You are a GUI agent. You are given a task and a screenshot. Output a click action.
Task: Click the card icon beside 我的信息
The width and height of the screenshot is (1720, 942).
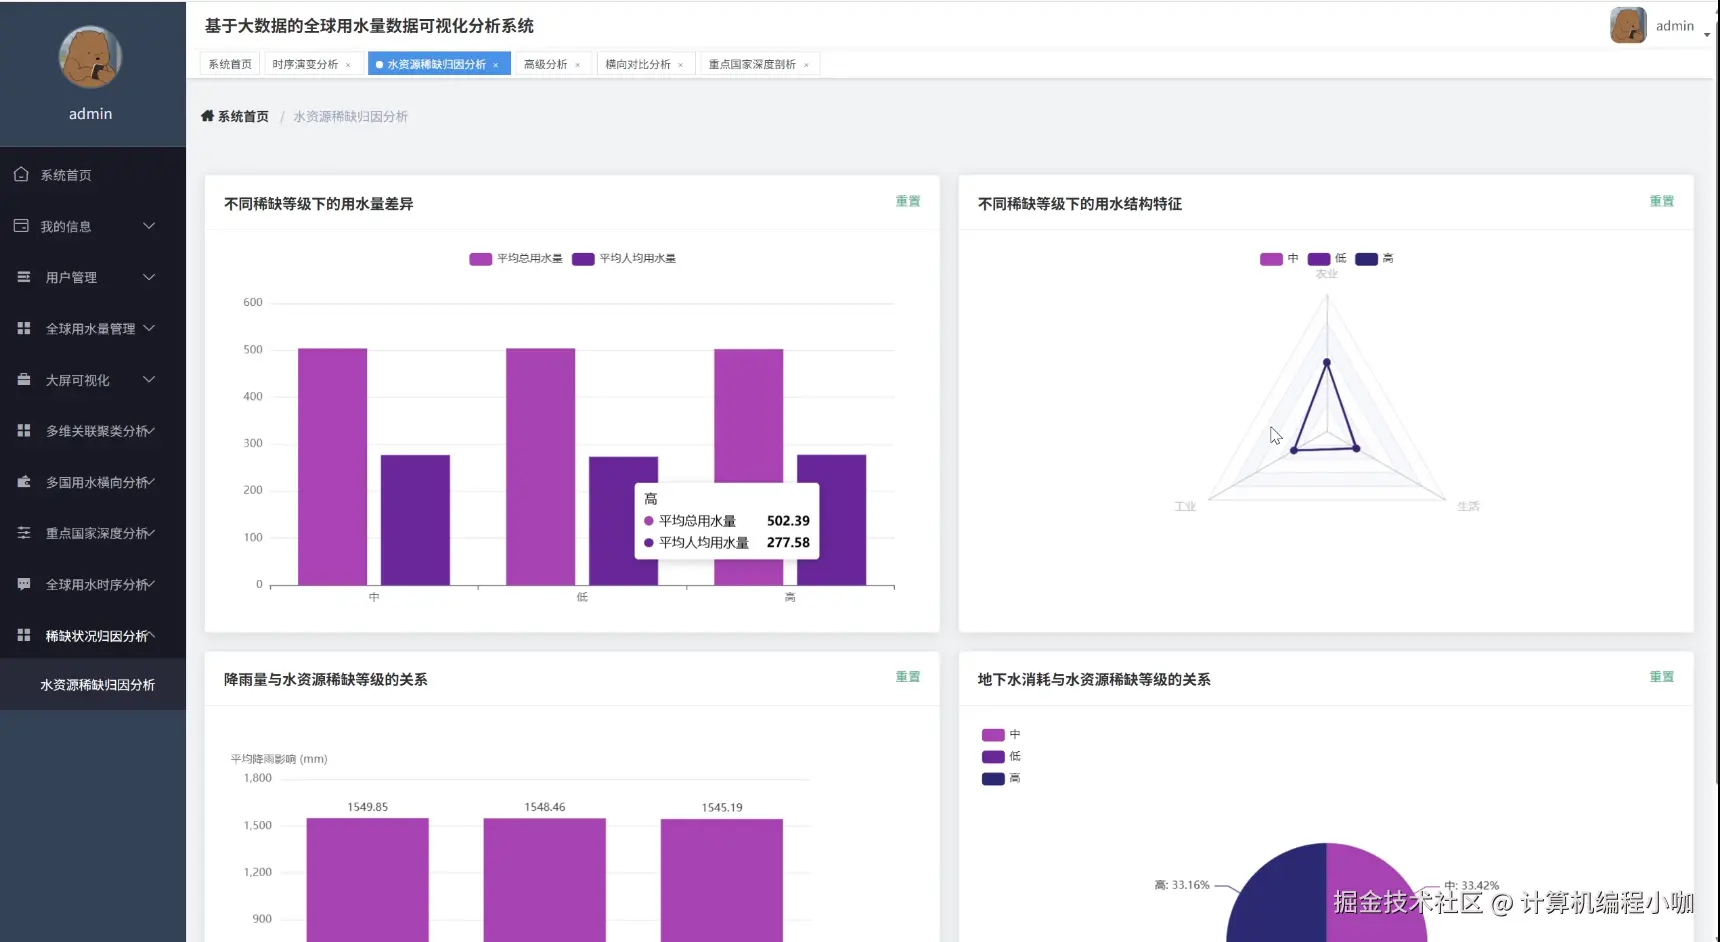[x=21, y=226]
